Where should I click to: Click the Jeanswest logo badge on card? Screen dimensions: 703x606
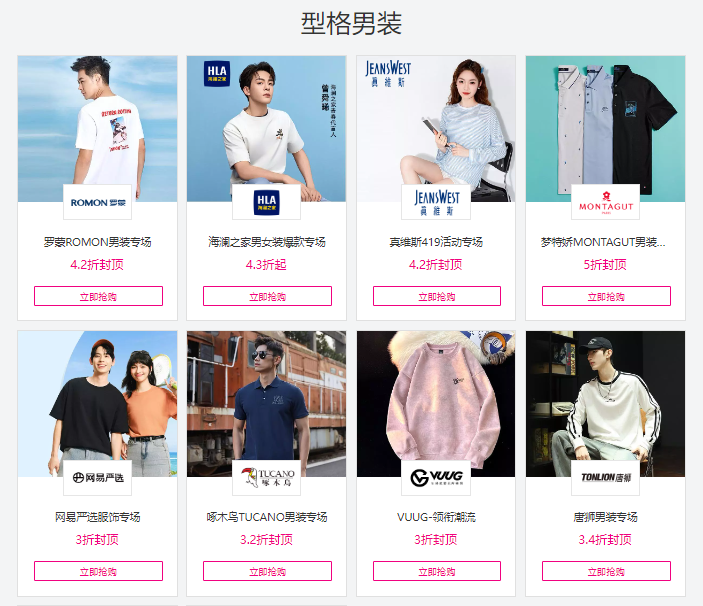pos(436,202)
